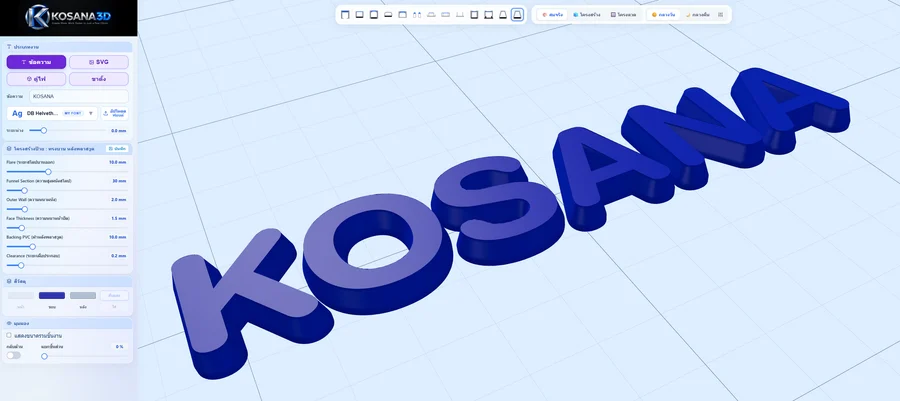Select the lightbox (ตู้ไฟ) type tab
This screenshot has height=401, width=900.
coord(36,79)
